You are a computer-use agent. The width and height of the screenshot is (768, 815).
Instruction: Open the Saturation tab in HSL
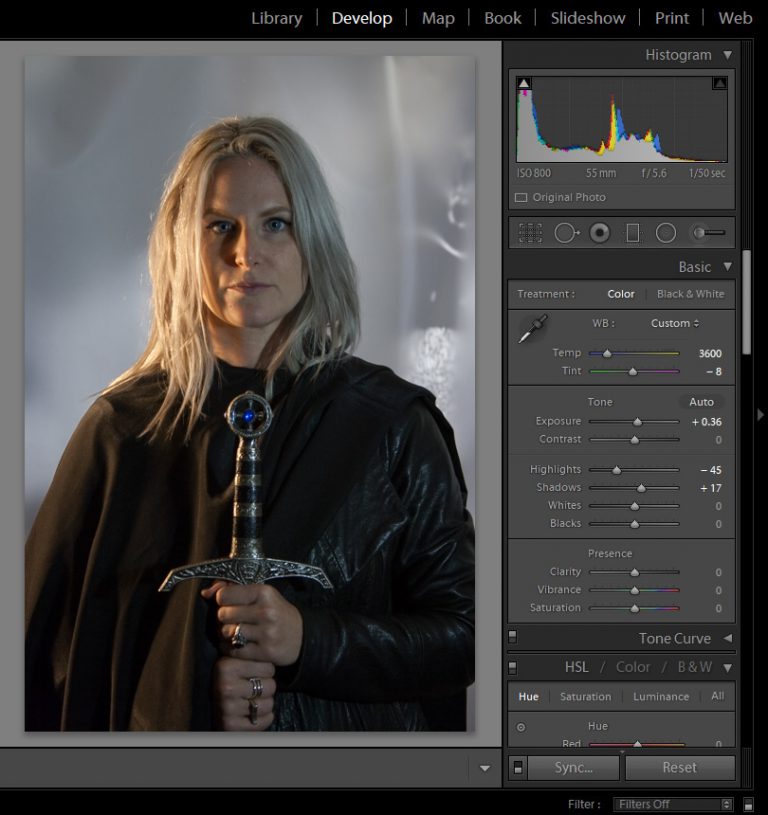tap(585, 696)
